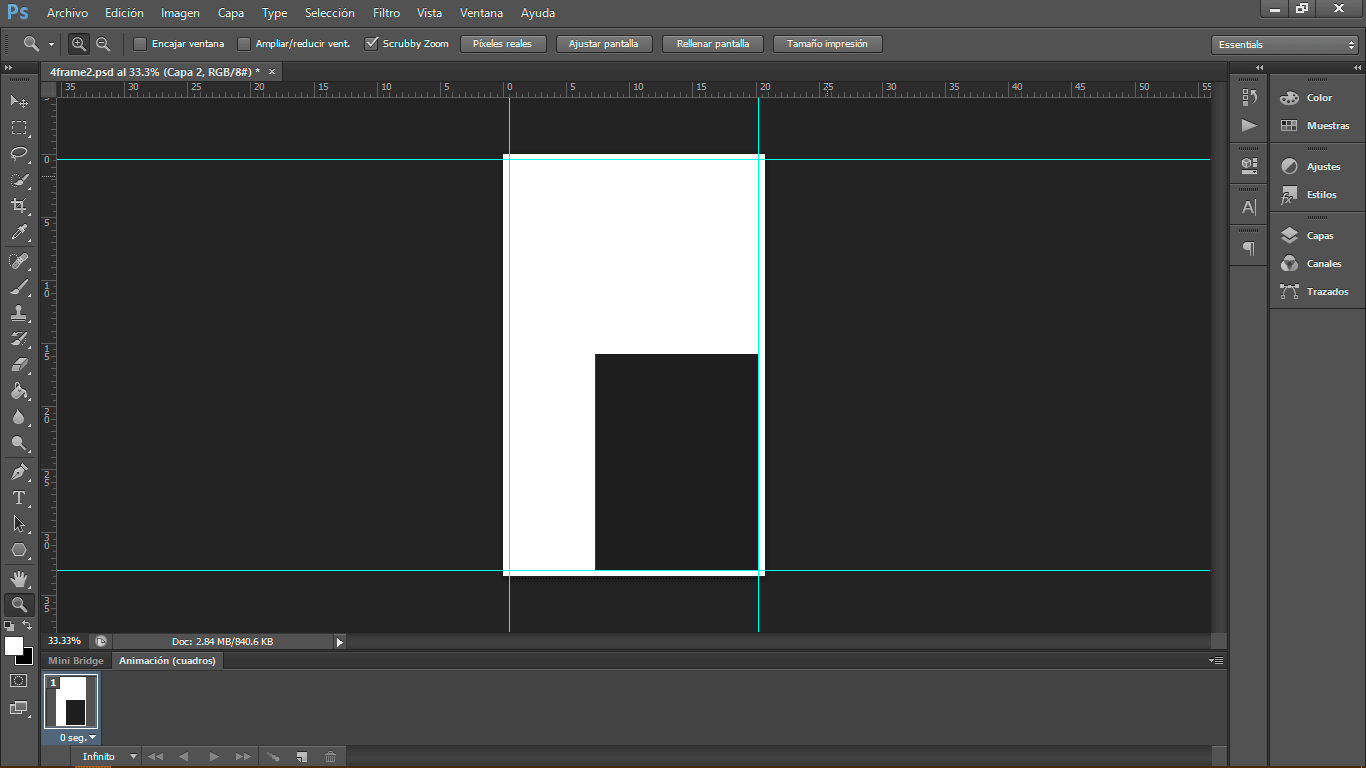Select the Rectangular Marquee tool

point(19,128)
